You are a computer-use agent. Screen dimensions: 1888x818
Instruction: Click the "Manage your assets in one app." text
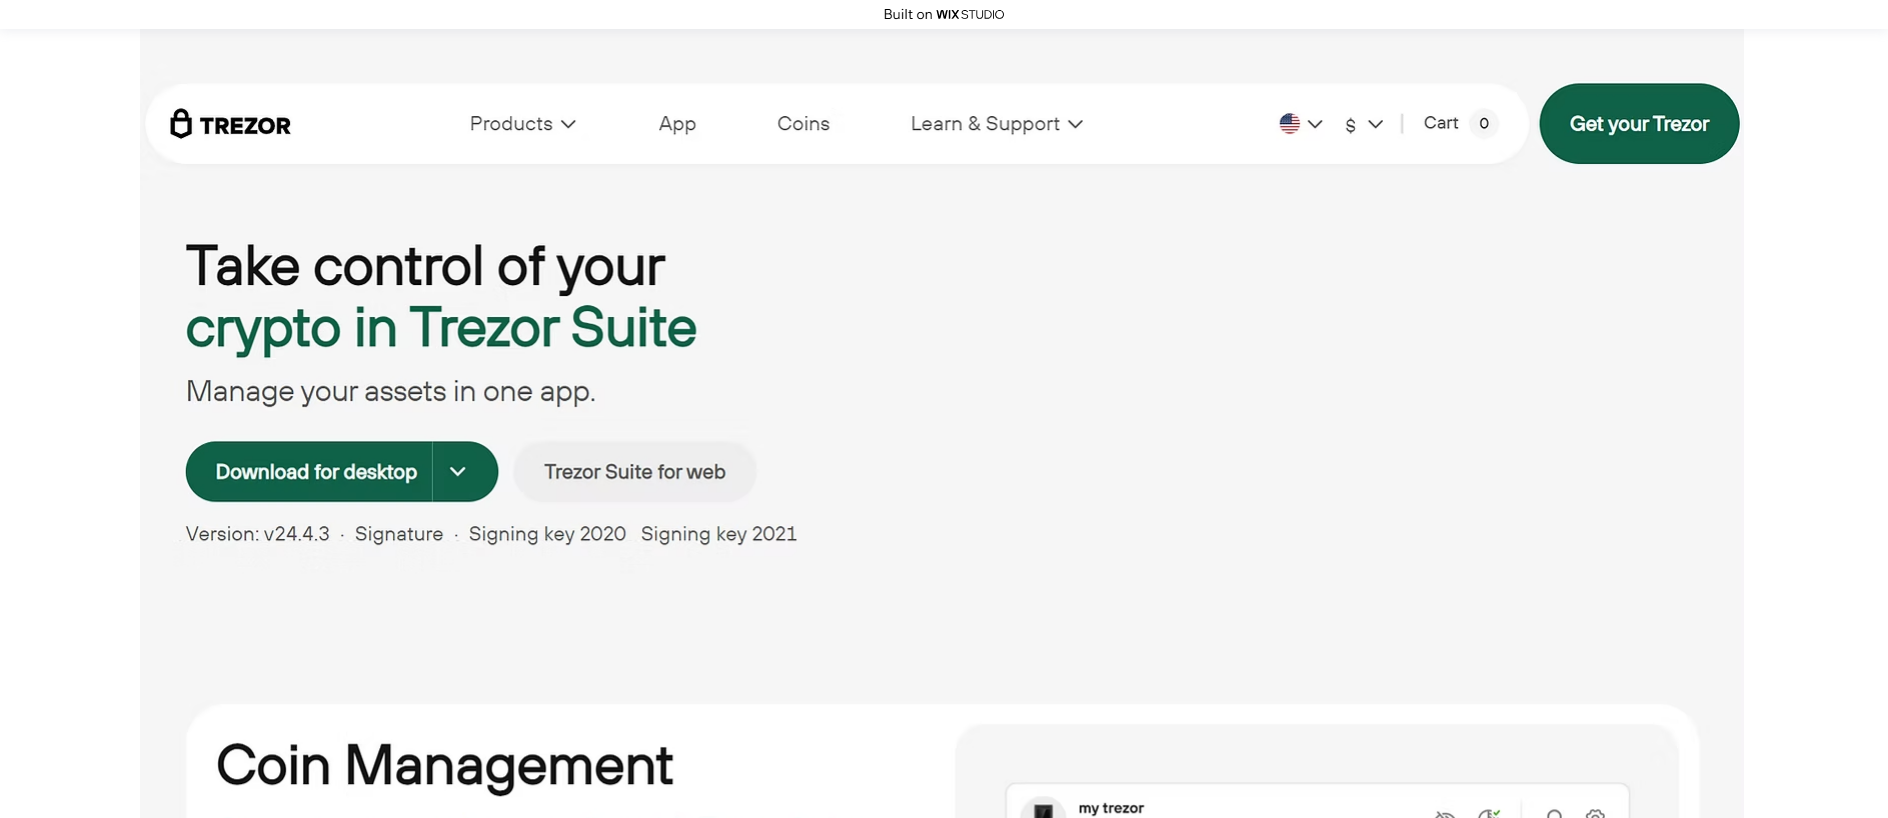(x=391, y=391)
